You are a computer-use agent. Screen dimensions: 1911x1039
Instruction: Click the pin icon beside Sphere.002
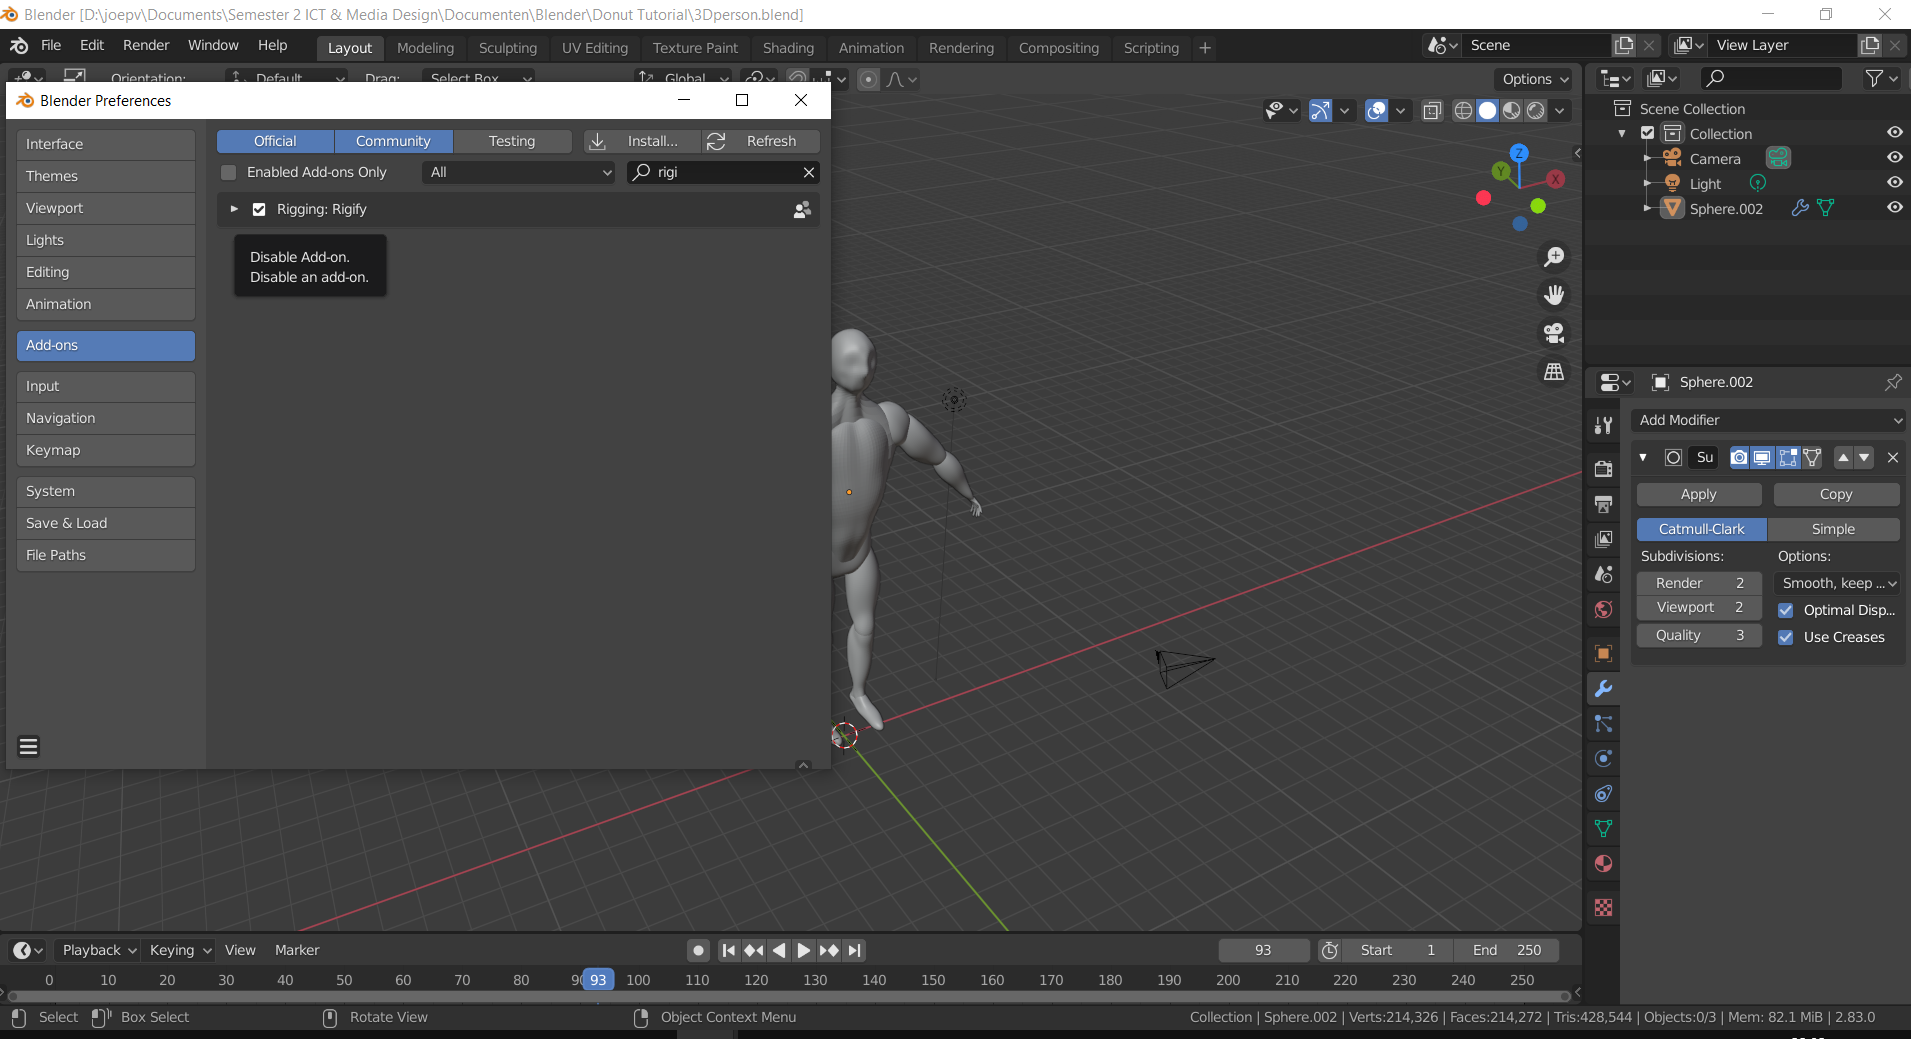coord(1893,382)
